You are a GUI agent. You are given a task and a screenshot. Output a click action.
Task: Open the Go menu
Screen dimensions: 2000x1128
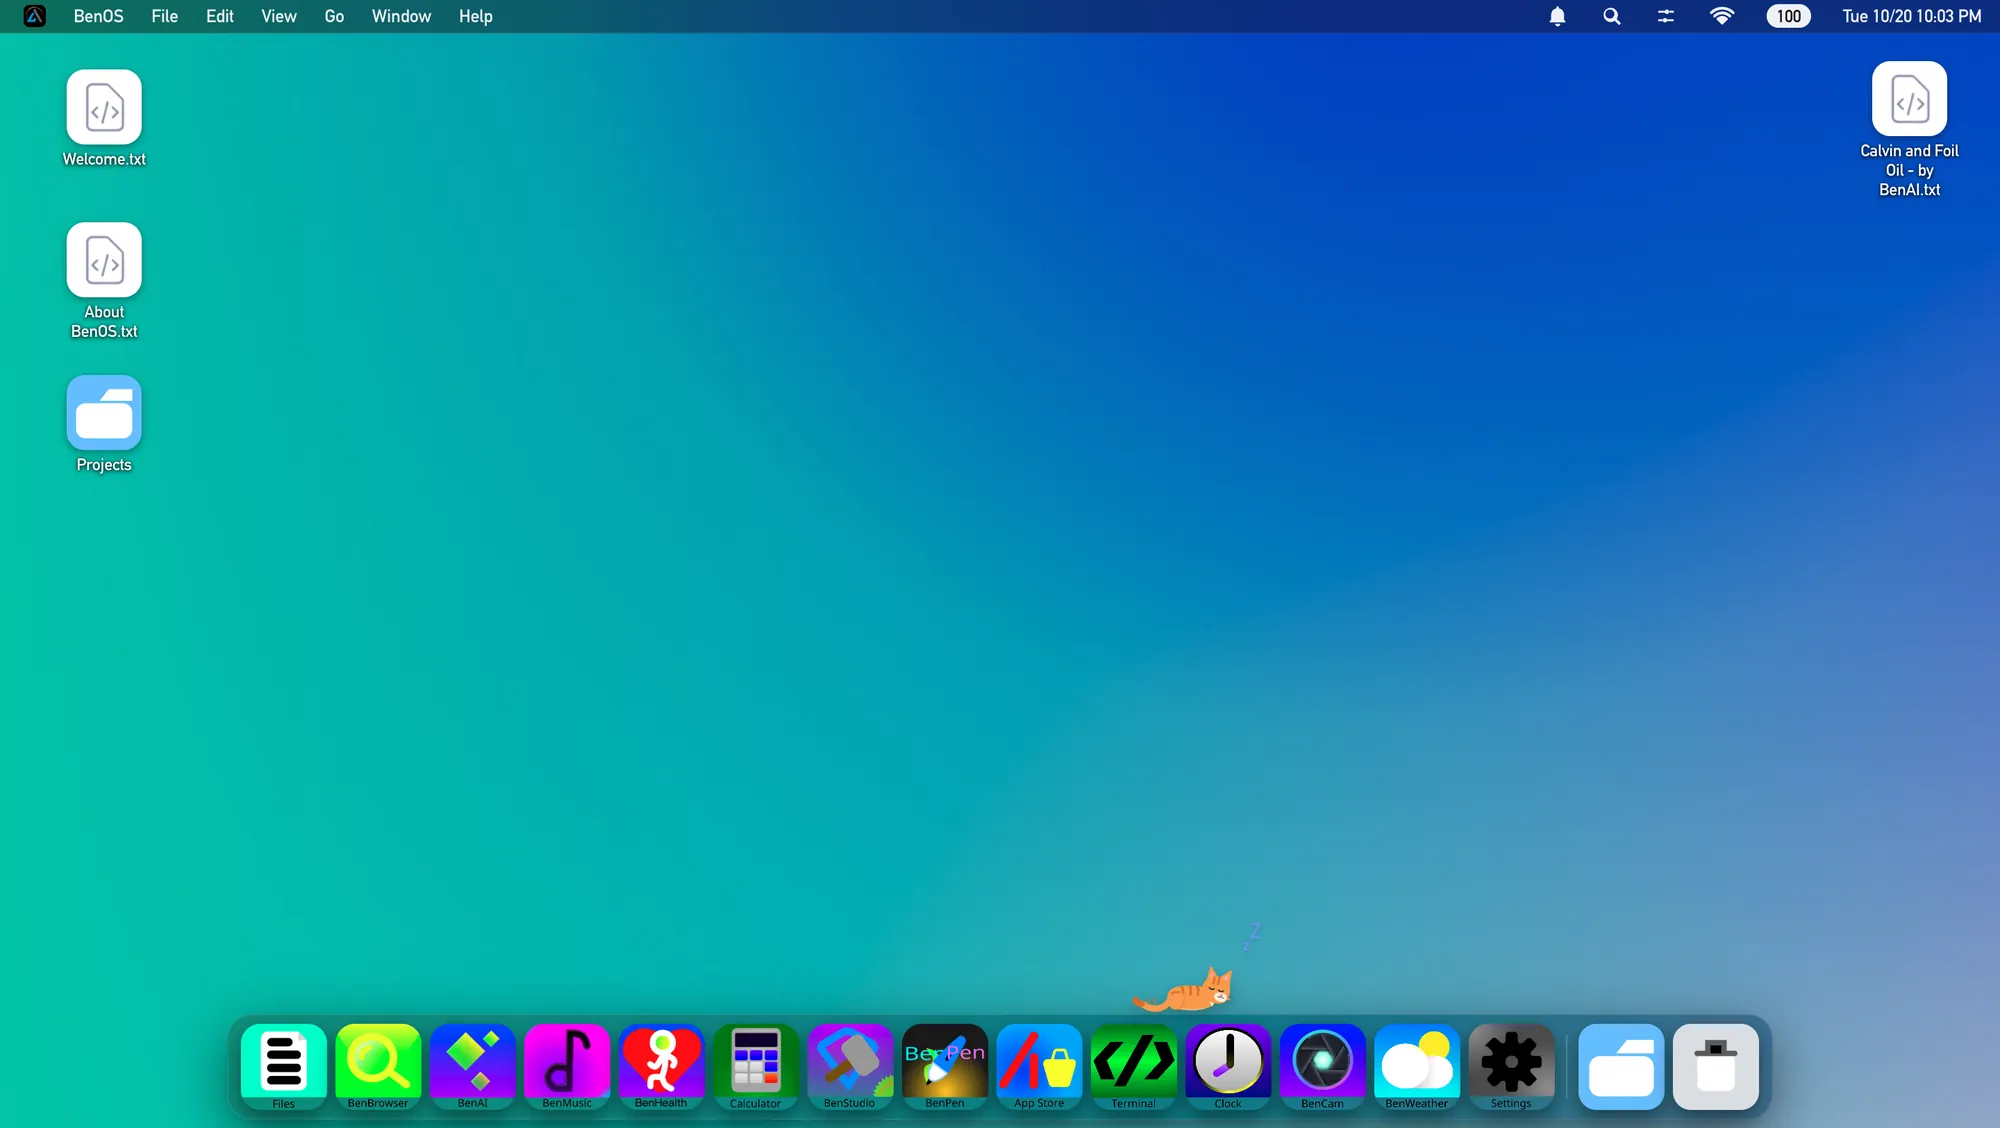(334, 16)
